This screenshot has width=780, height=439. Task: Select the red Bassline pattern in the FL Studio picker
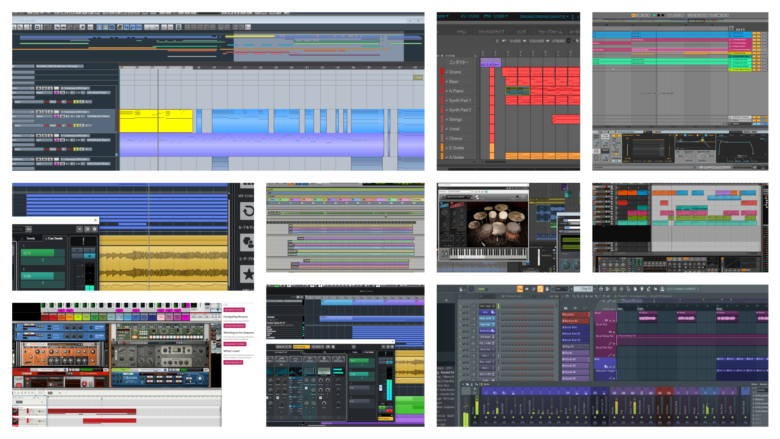point(575,315)
